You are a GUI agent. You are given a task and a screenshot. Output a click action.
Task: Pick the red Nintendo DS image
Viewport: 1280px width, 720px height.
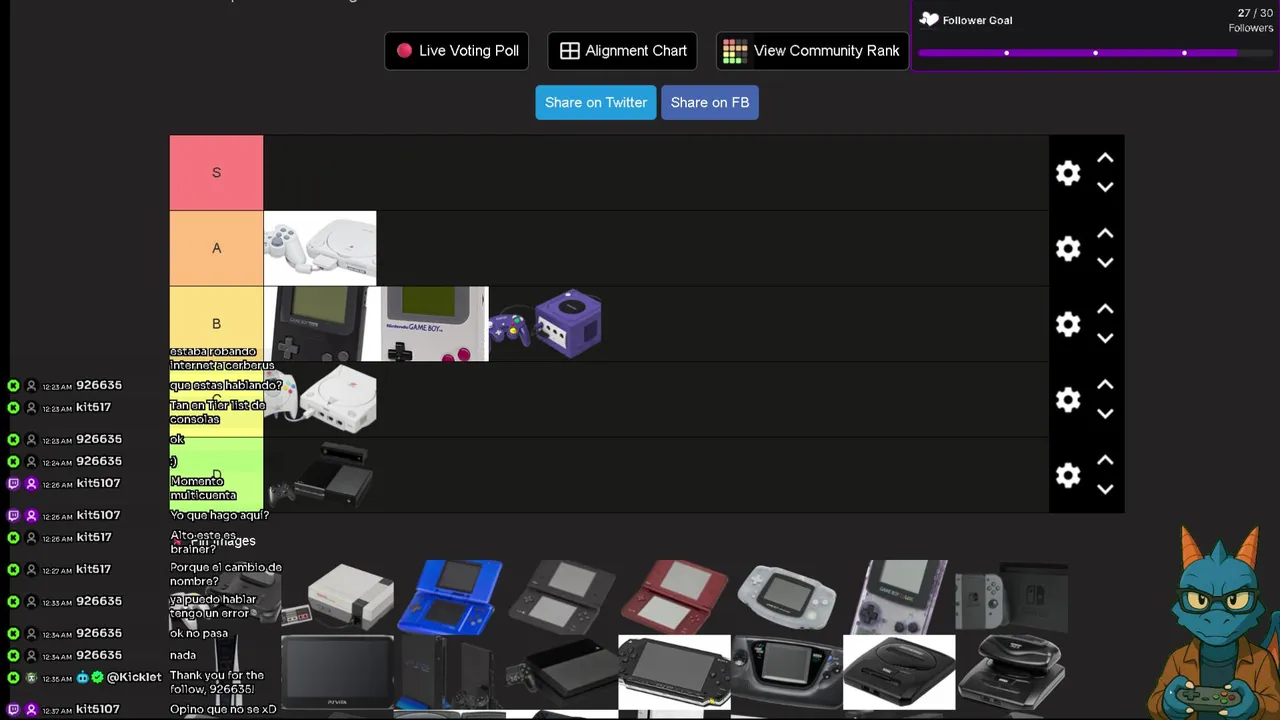(x=674, y=597)
